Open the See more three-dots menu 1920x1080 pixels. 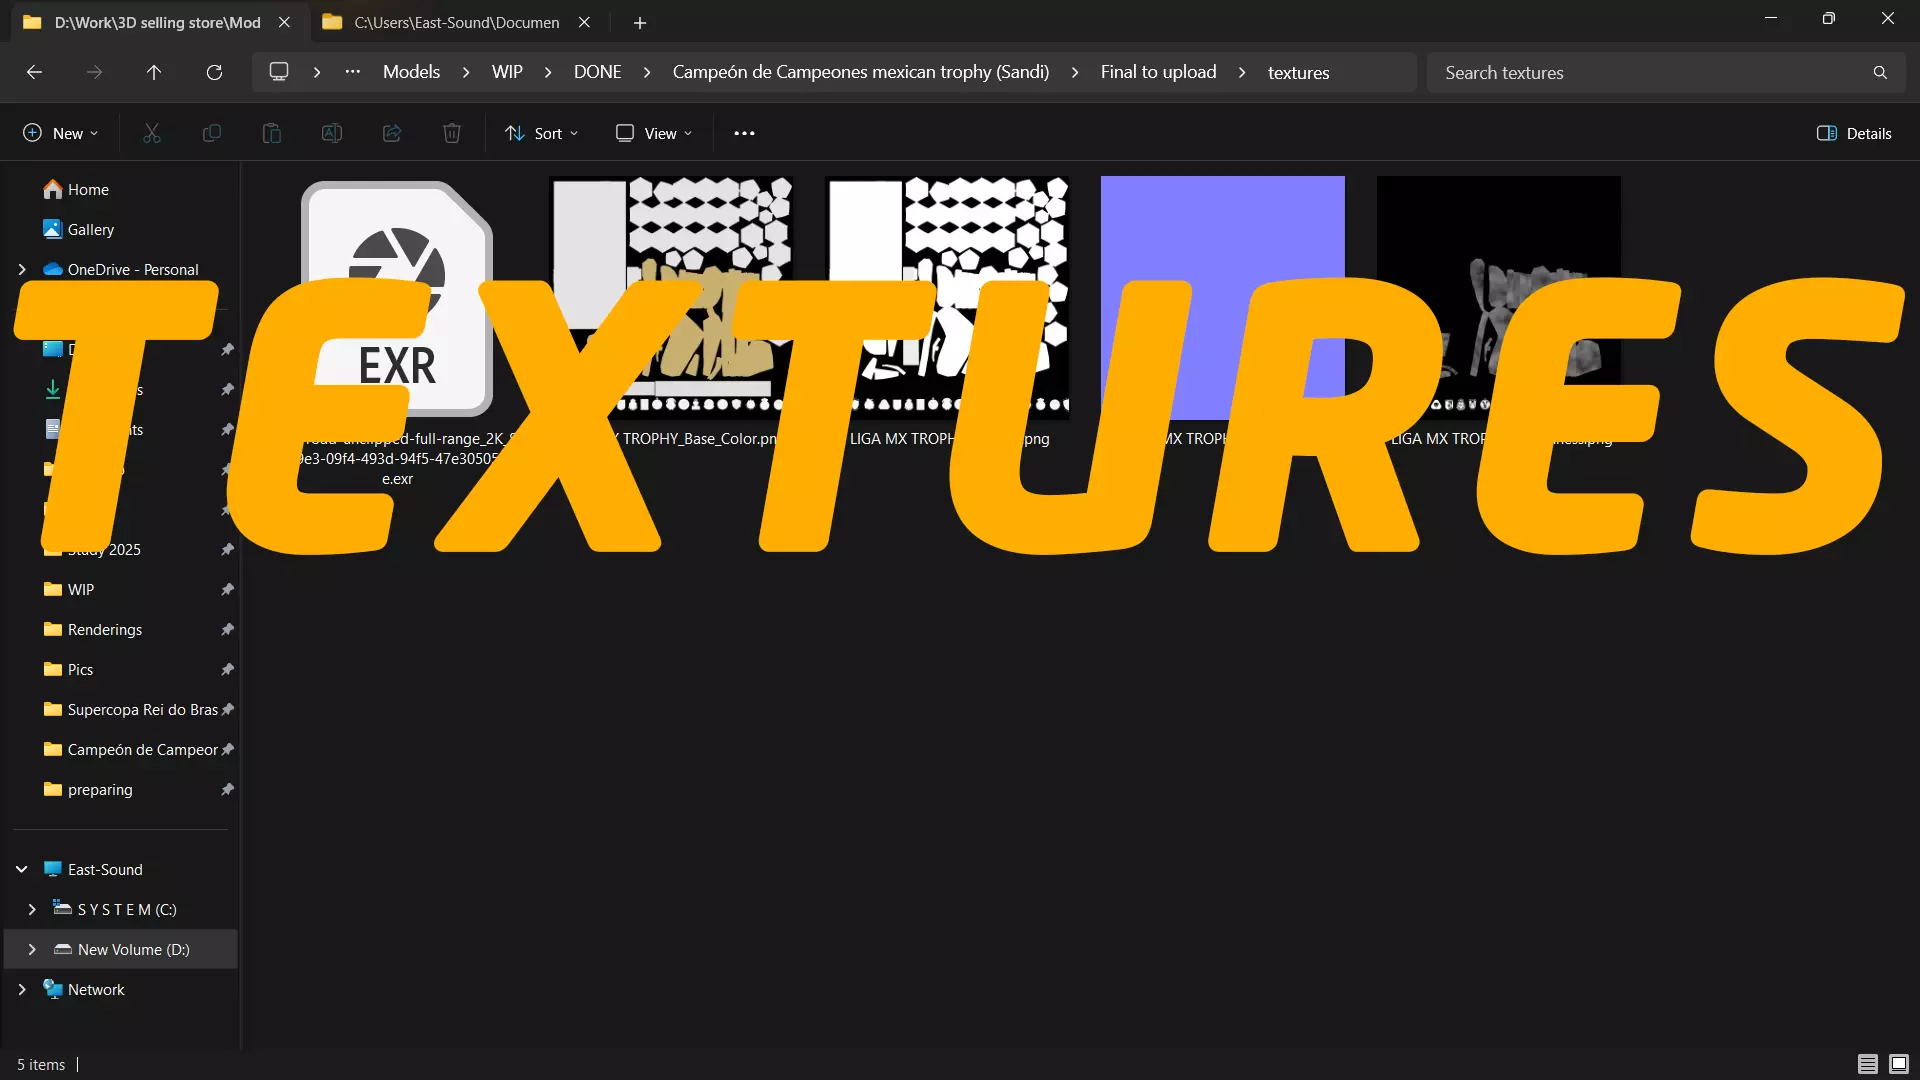point(744,133)
